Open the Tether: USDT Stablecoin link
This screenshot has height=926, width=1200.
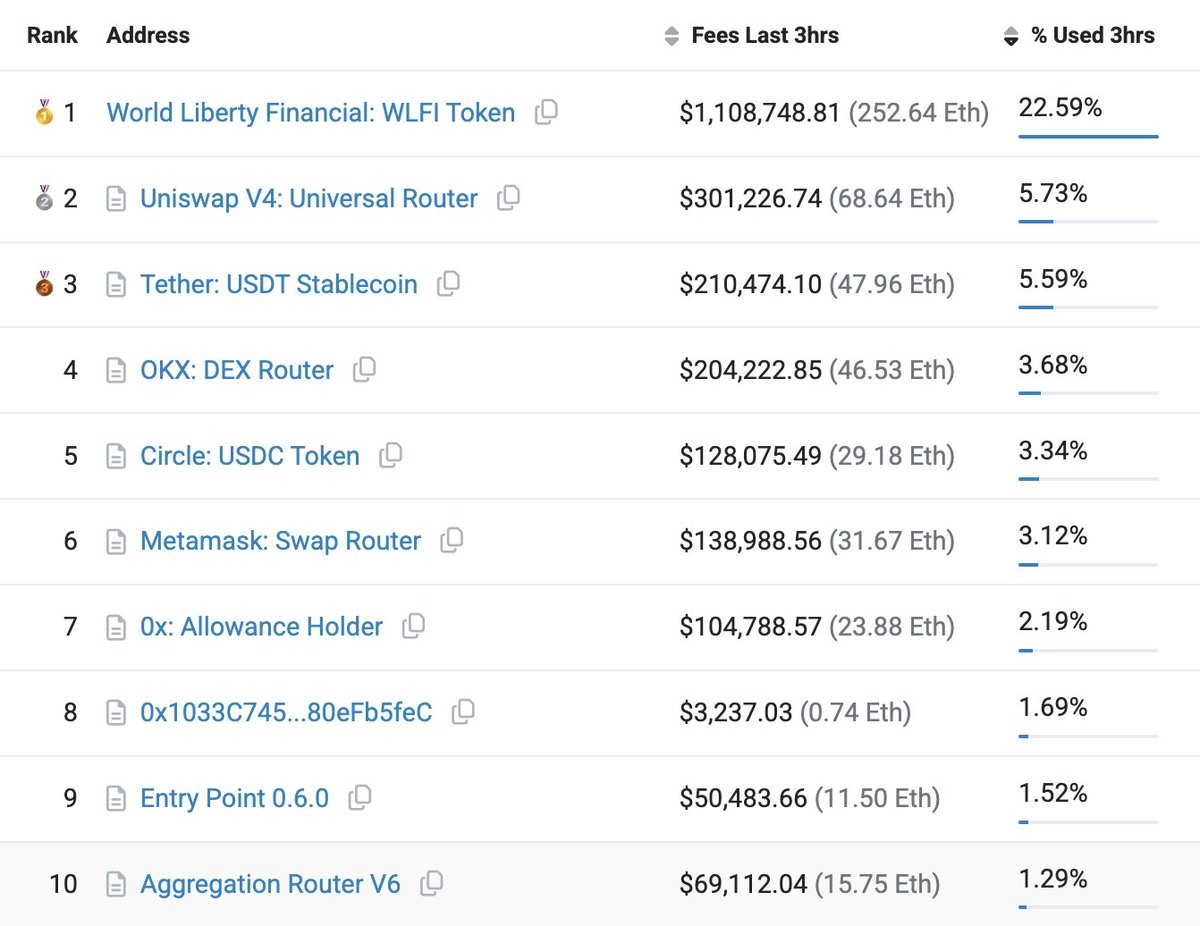[x=279, y=285]
